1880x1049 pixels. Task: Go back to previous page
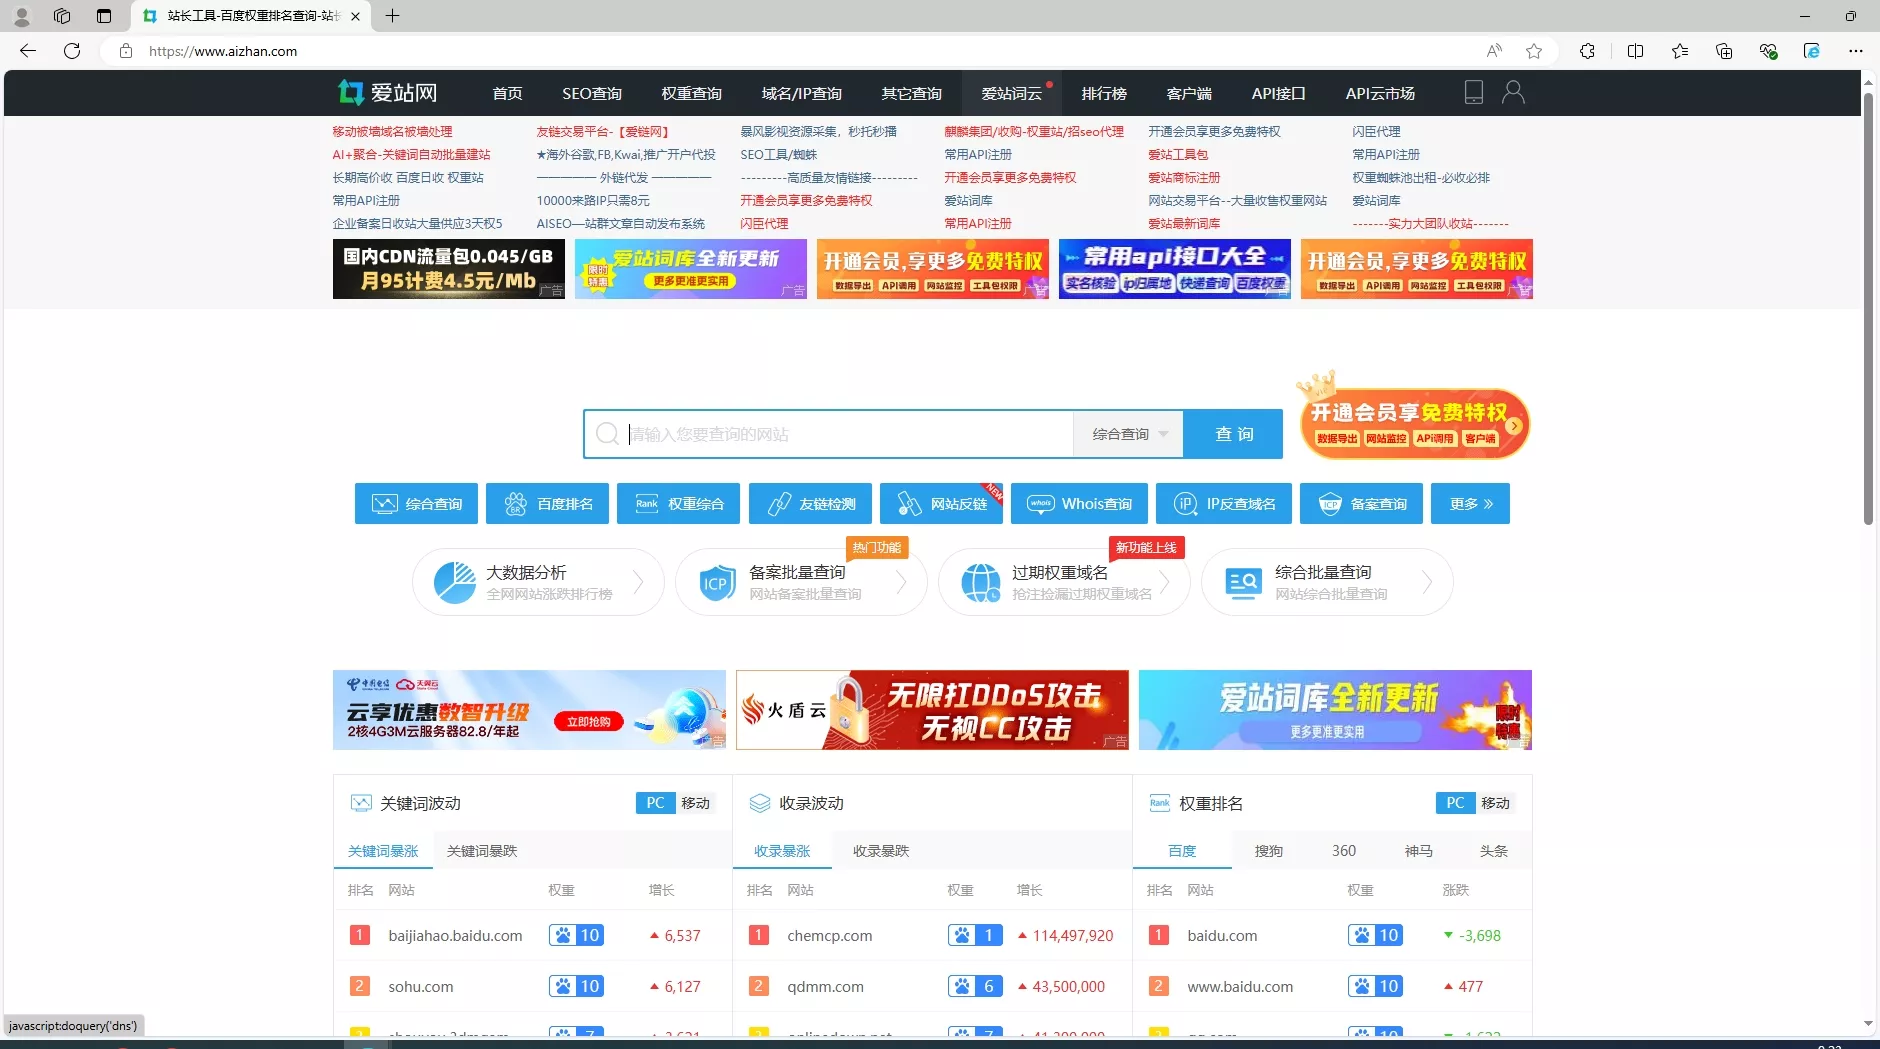tap(28, 51)
